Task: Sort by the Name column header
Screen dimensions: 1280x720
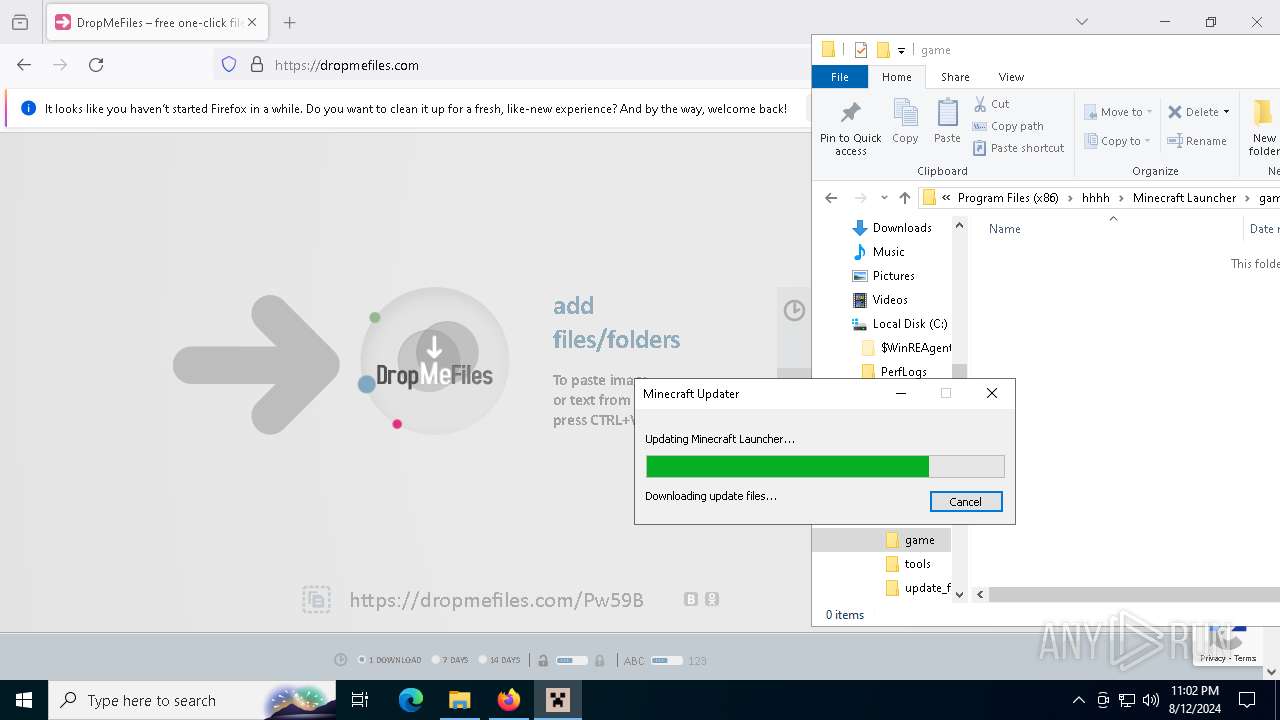Action: pos(1005,229)
